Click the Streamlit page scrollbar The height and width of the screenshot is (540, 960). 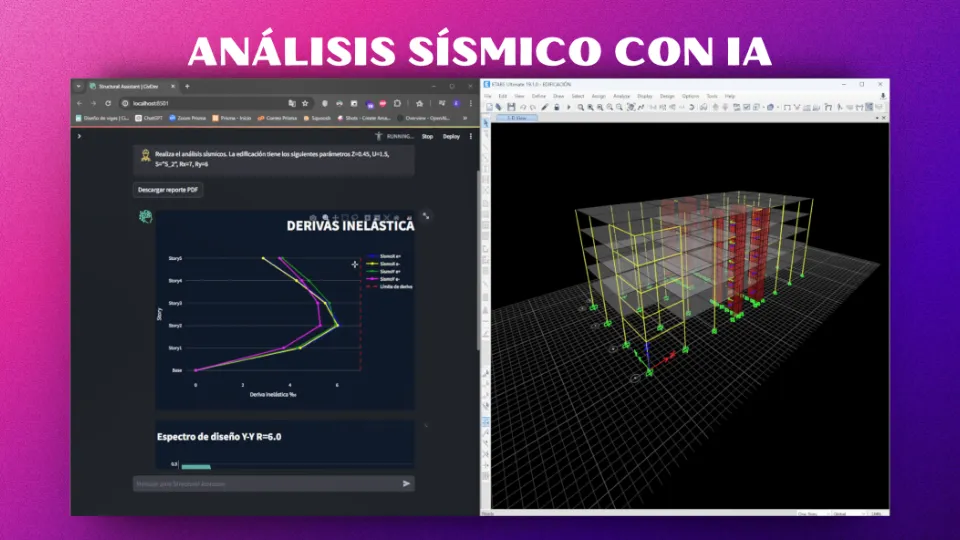click(478, 260)
